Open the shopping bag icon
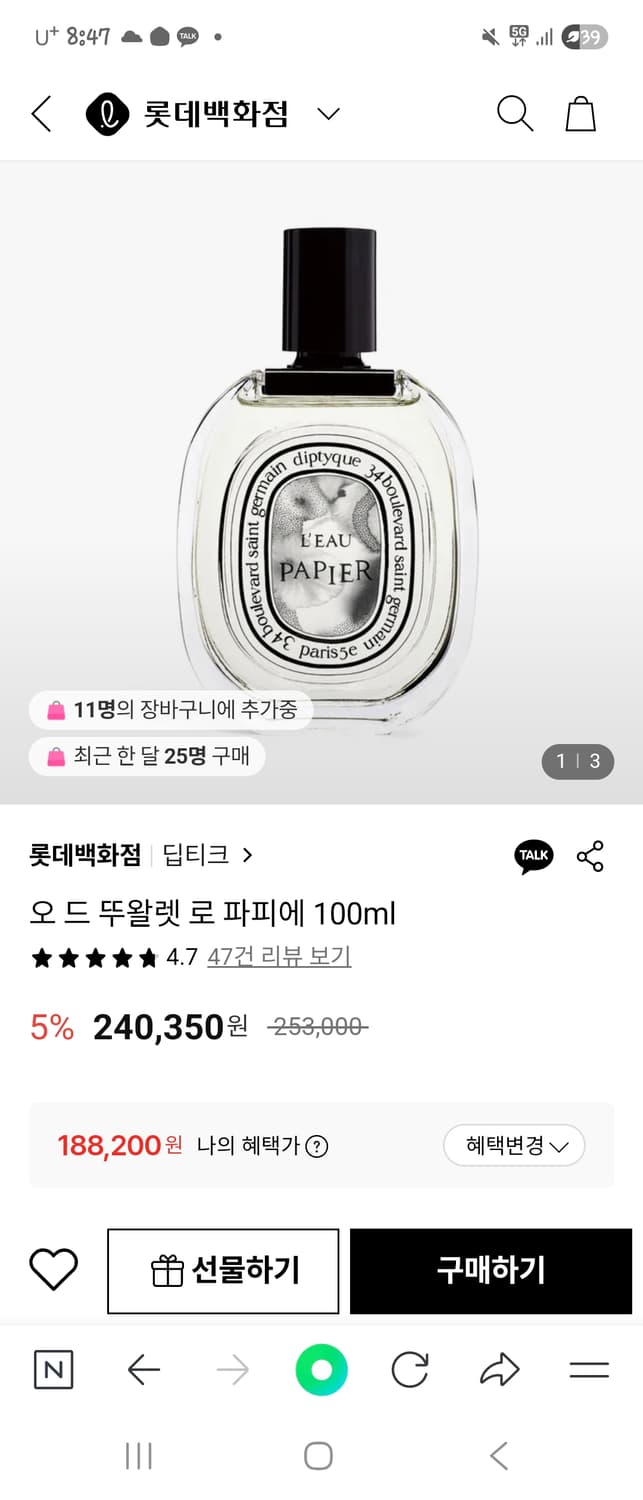643x1500 pixels. coord(579,113)
